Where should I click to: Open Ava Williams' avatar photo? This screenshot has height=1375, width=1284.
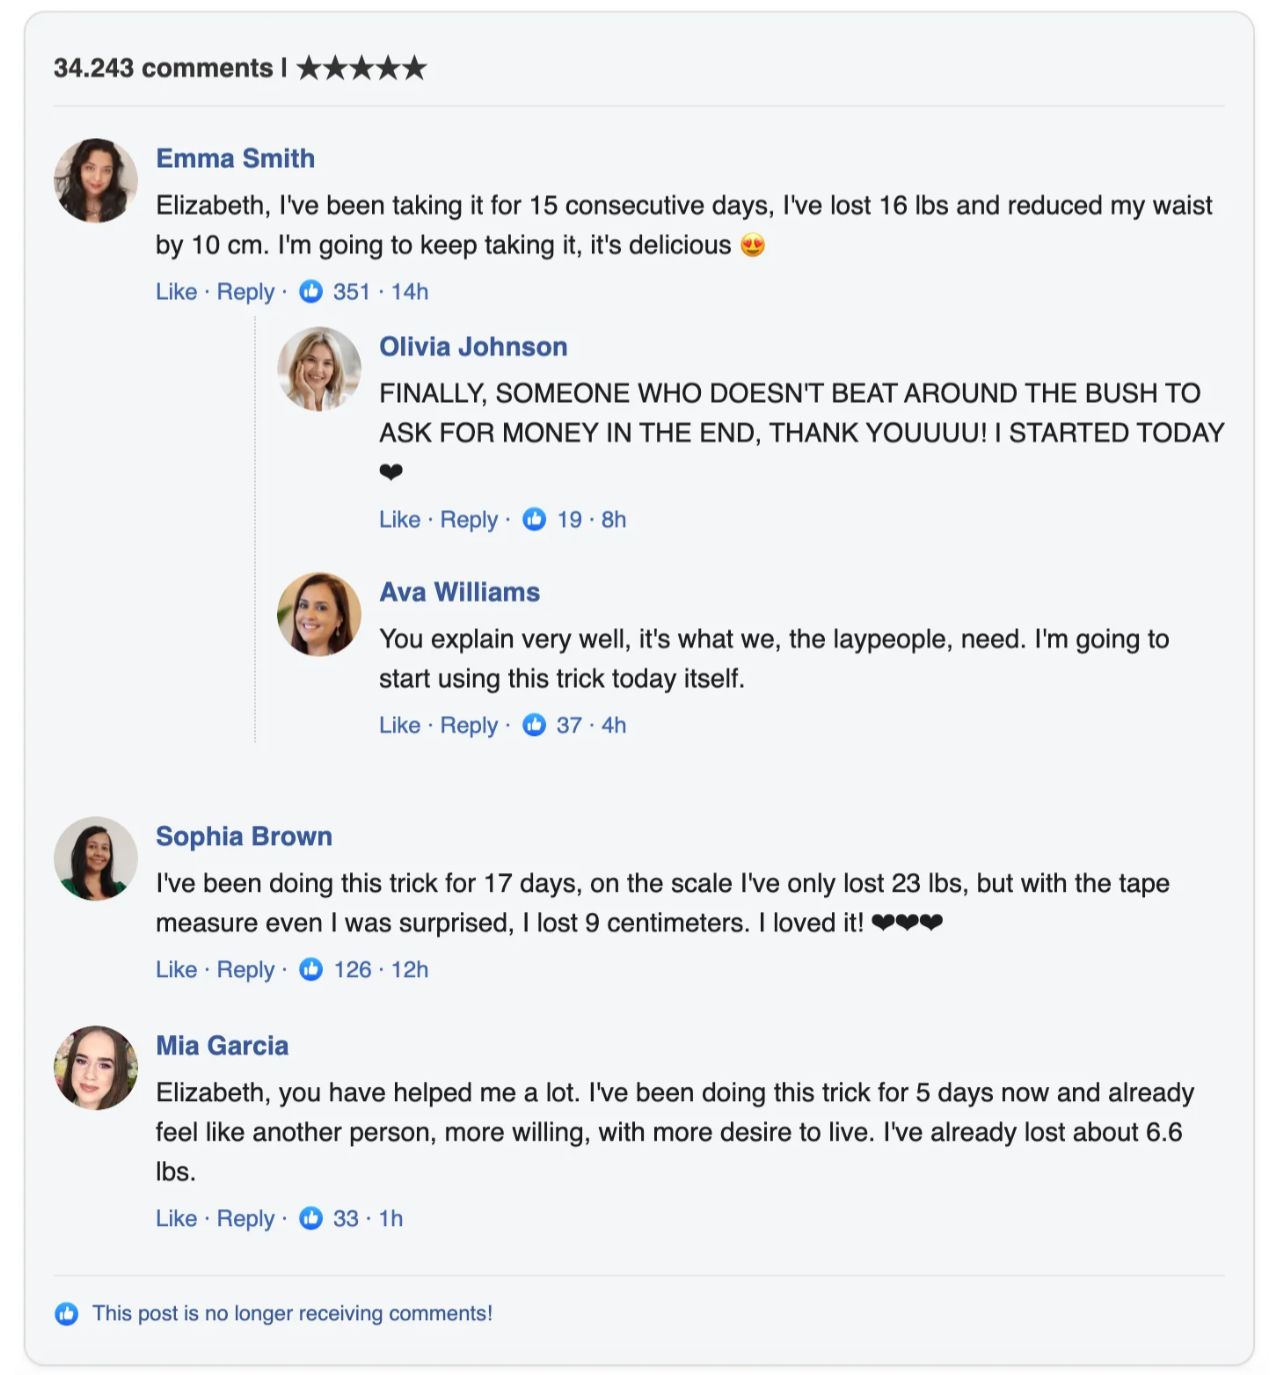[x=319, y=614]
